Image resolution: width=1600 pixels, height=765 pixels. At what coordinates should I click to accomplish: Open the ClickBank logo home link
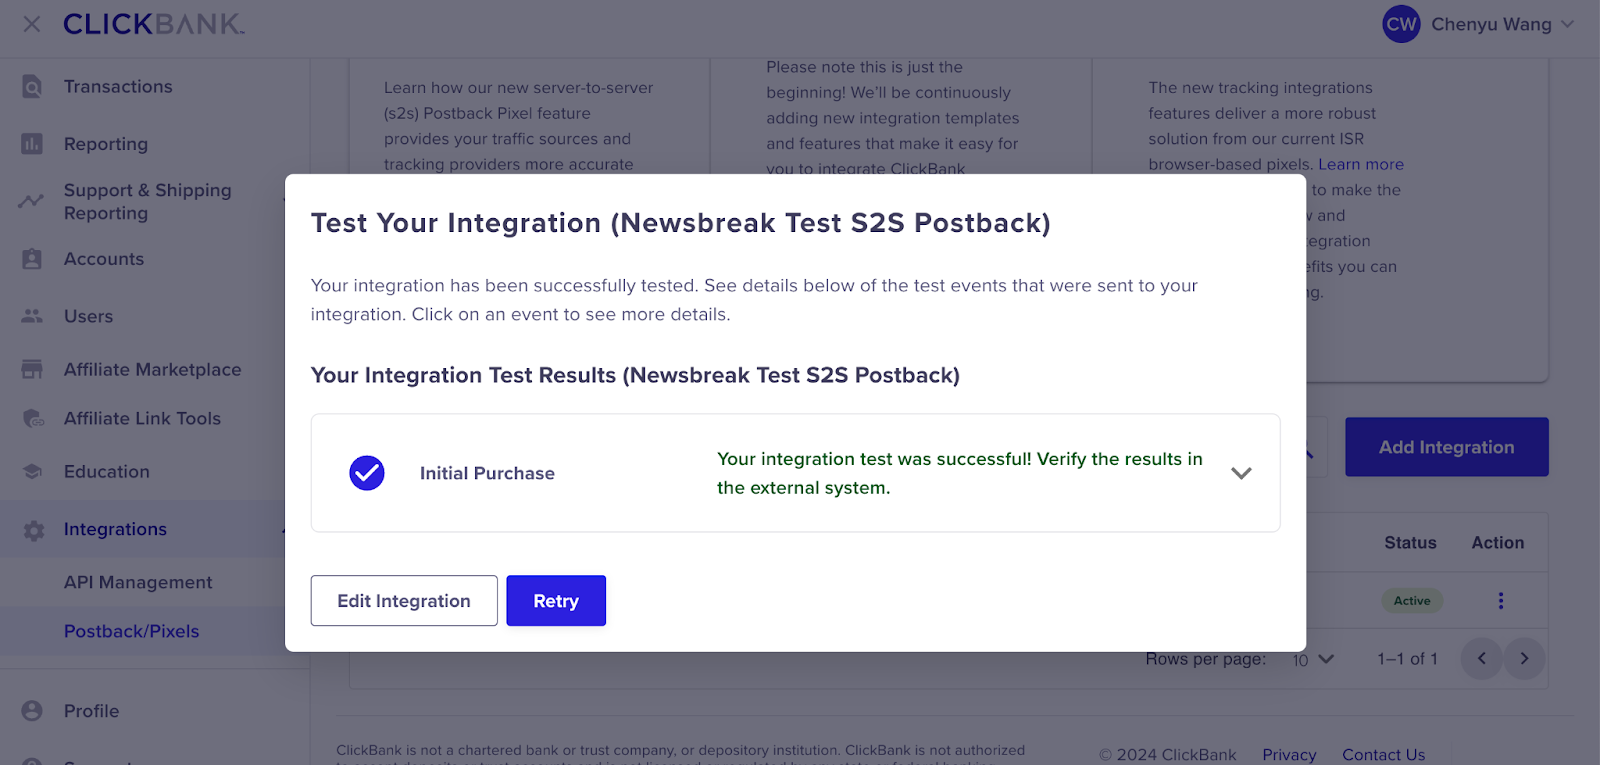click(x=154, y=24)
